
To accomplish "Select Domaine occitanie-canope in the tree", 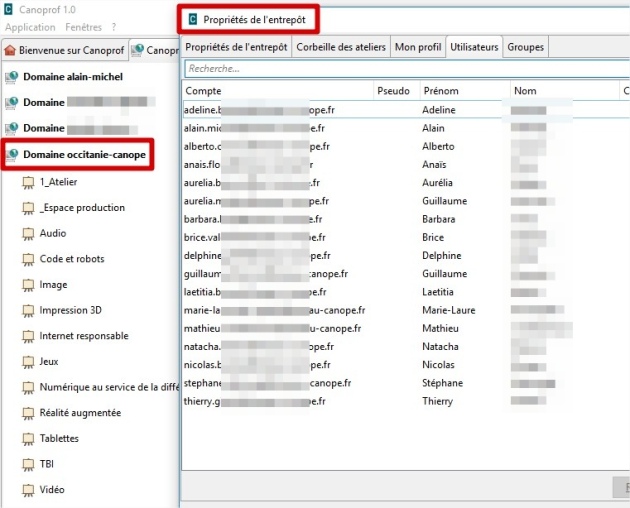I will click(x=84, y=155).
